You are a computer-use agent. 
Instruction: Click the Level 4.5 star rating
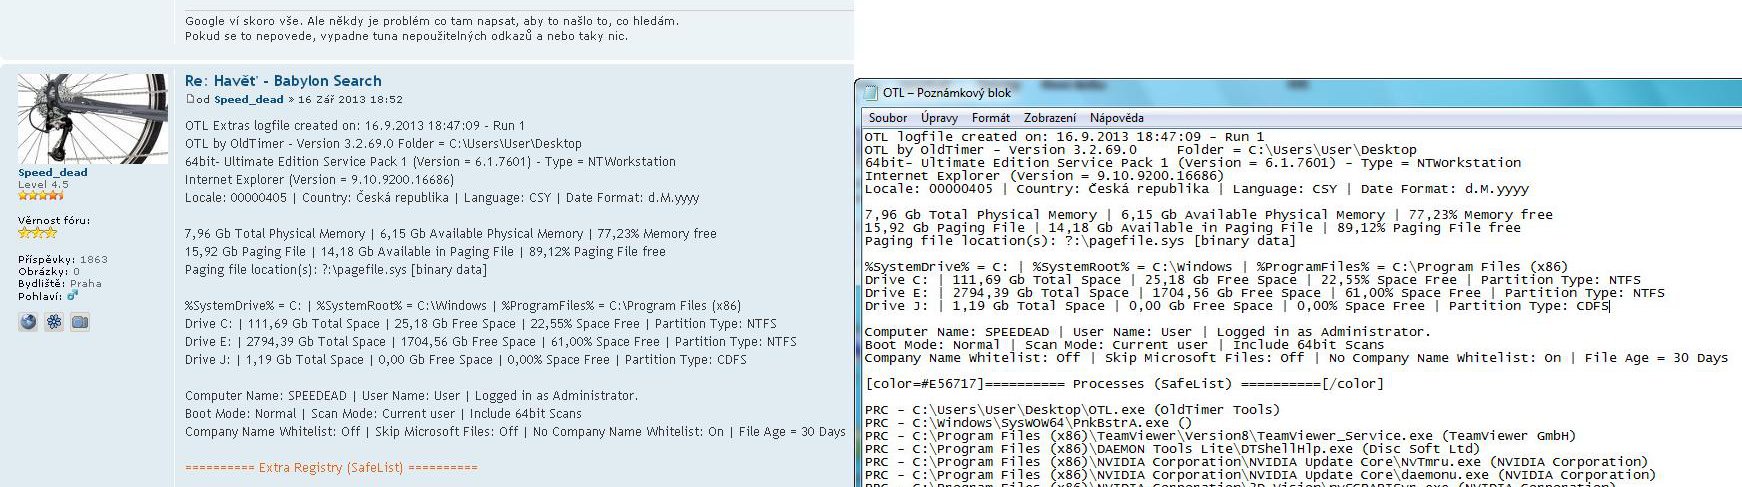[40, 195]
